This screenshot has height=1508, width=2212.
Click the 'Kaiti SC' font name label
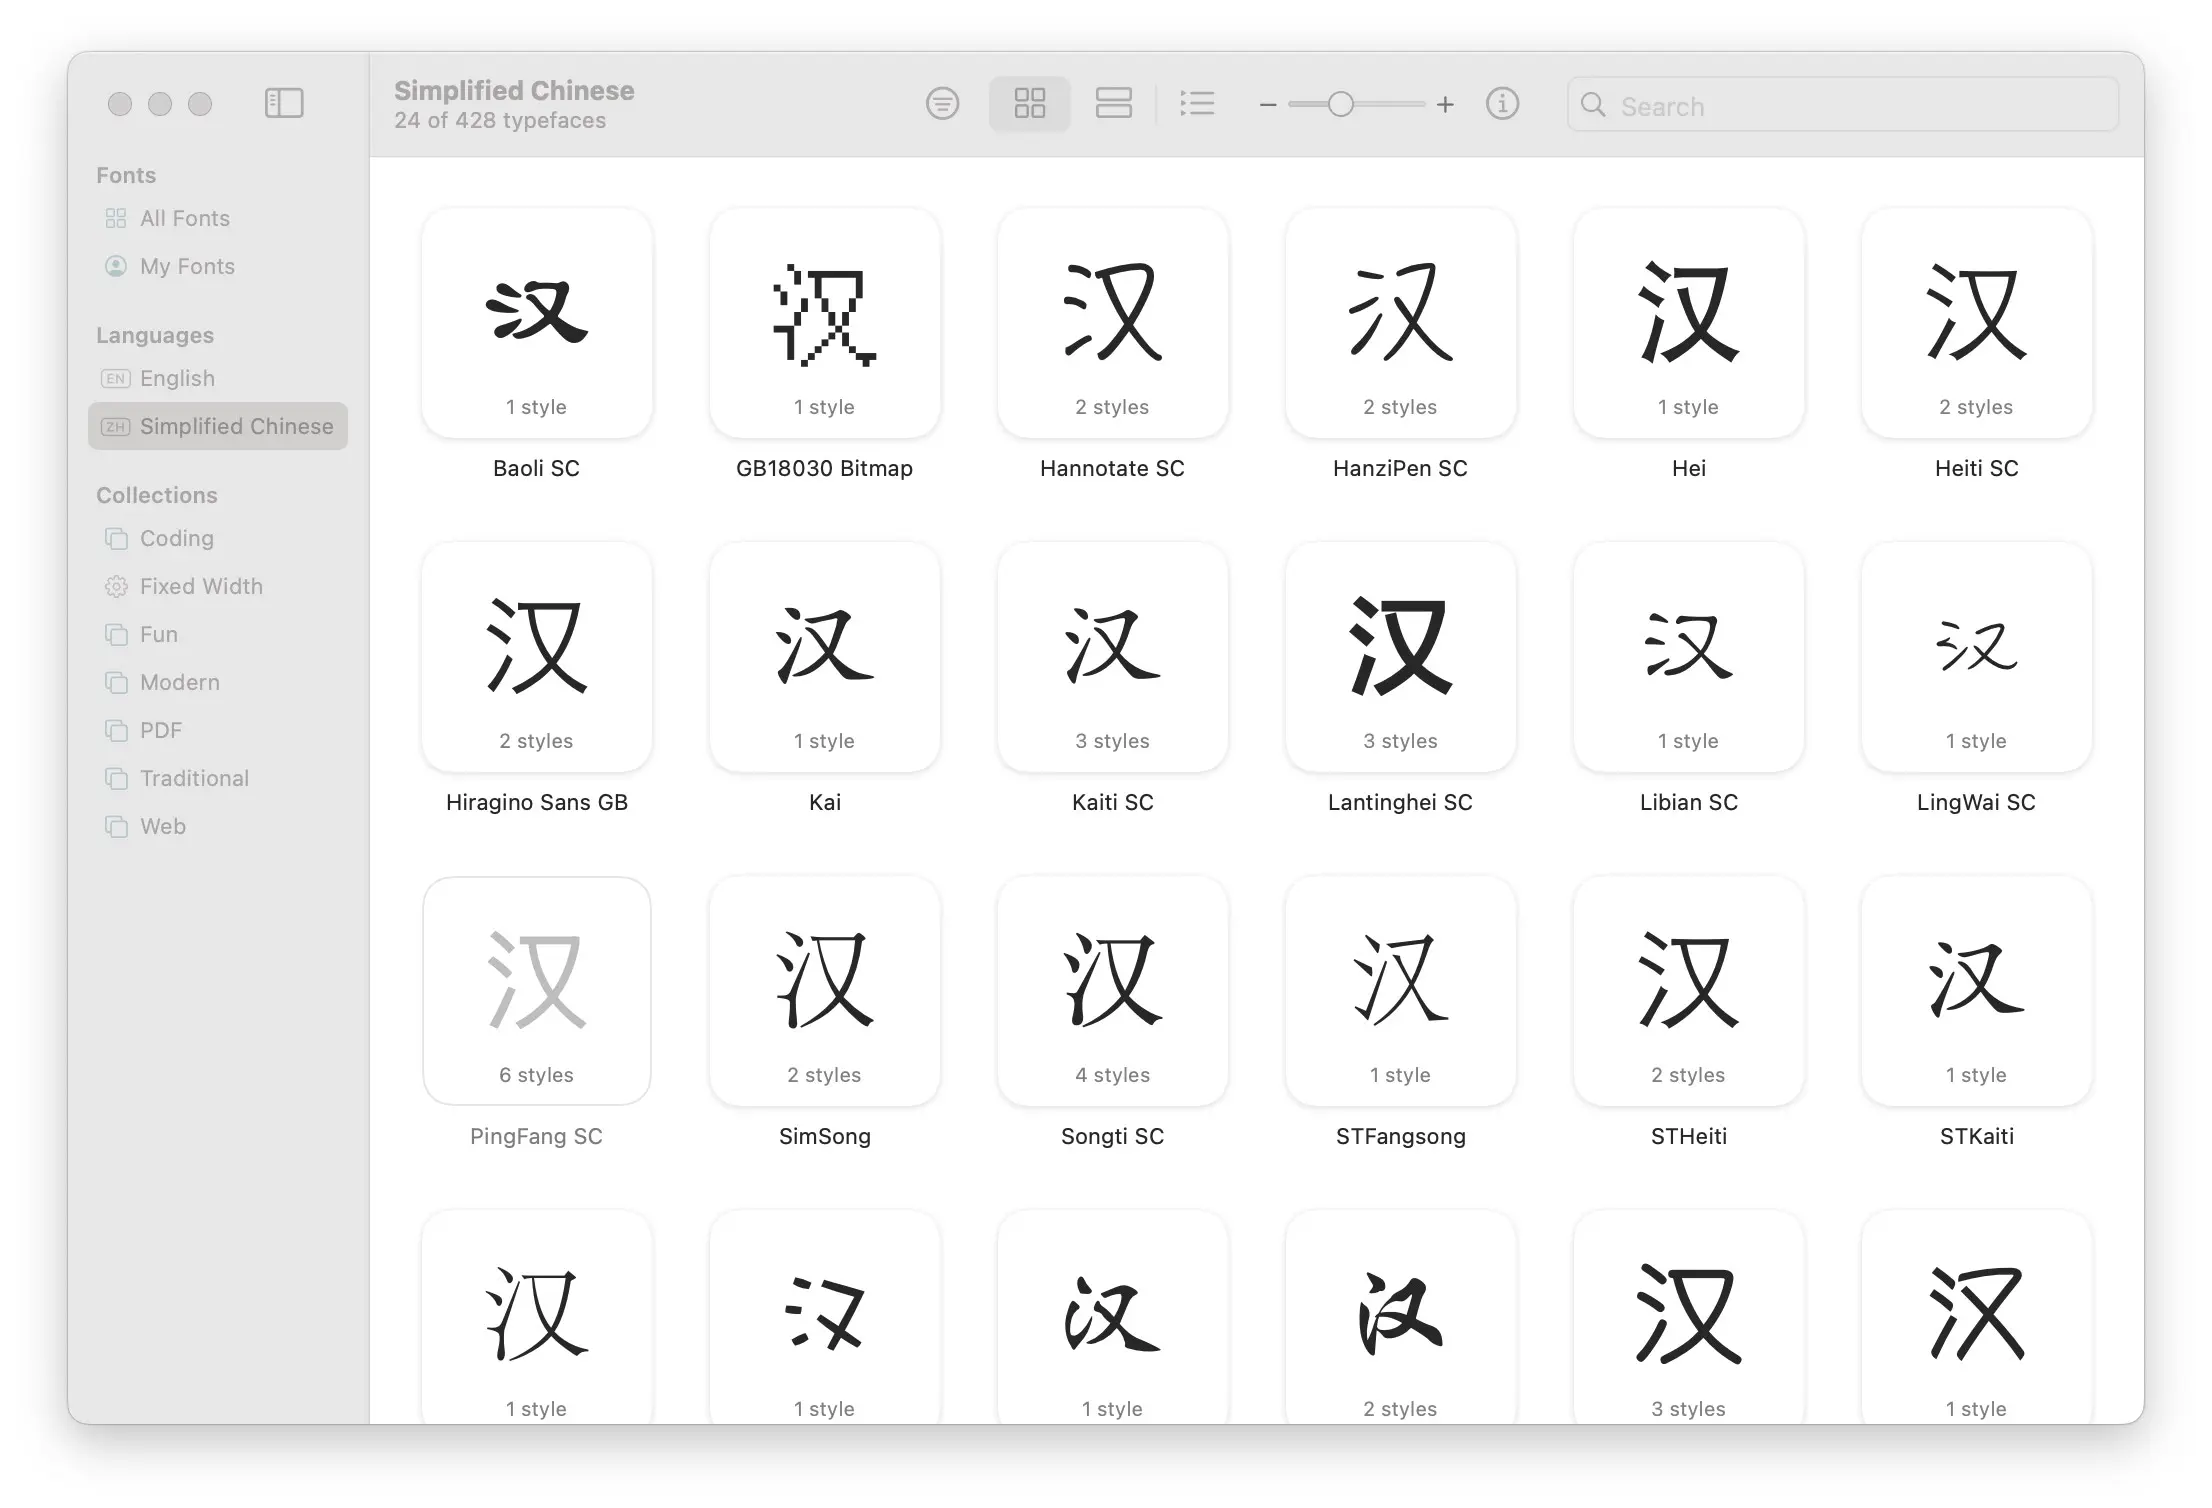[x=1113, y=802]
